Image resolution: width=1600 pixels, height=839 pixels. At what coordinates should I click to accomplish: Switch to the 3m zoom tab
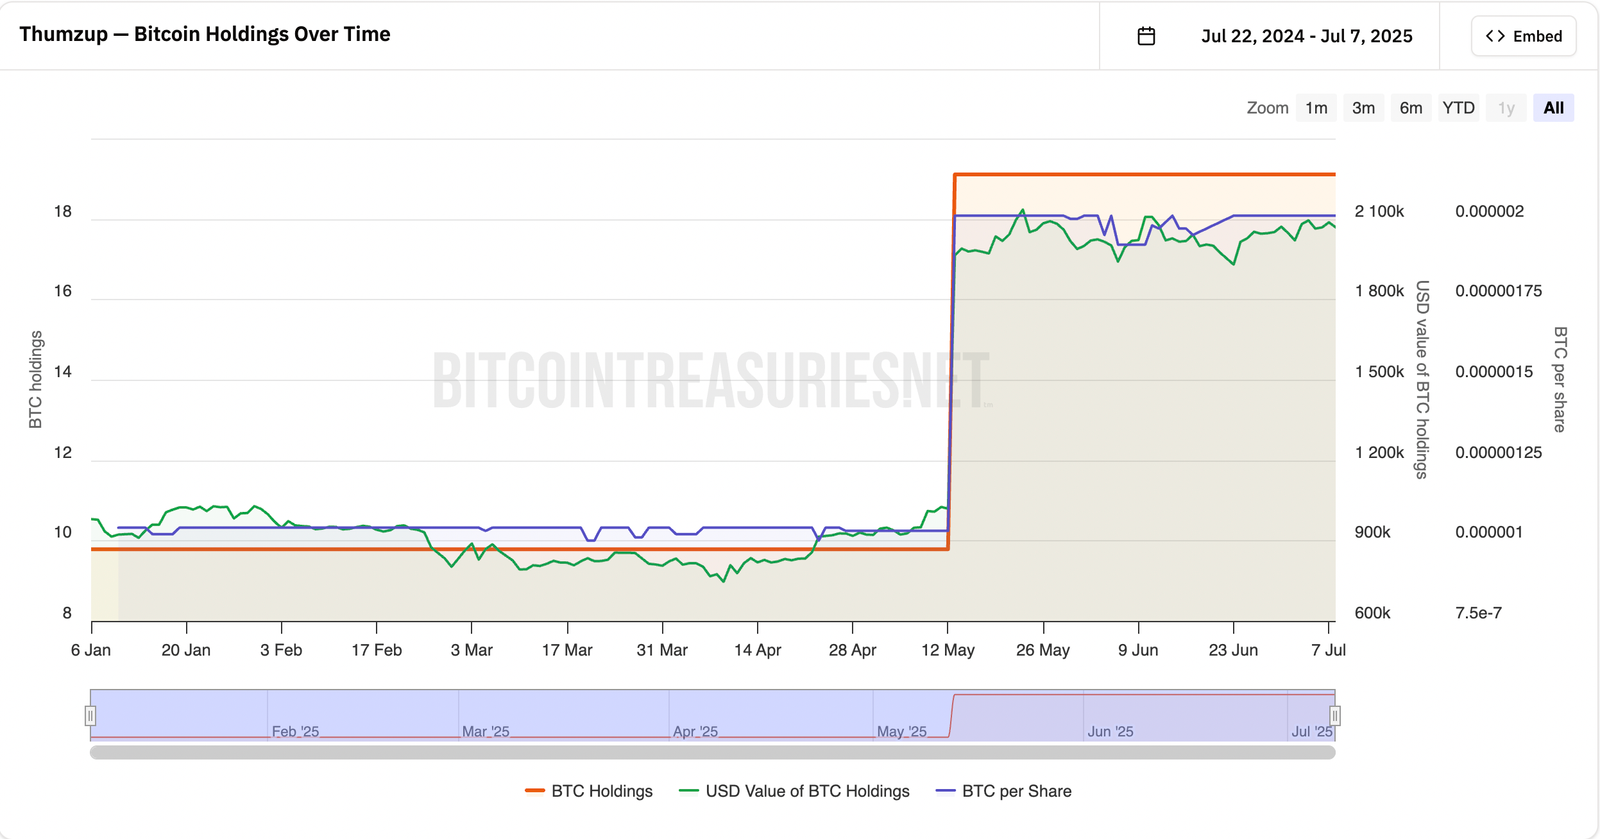coord(1363,107)
